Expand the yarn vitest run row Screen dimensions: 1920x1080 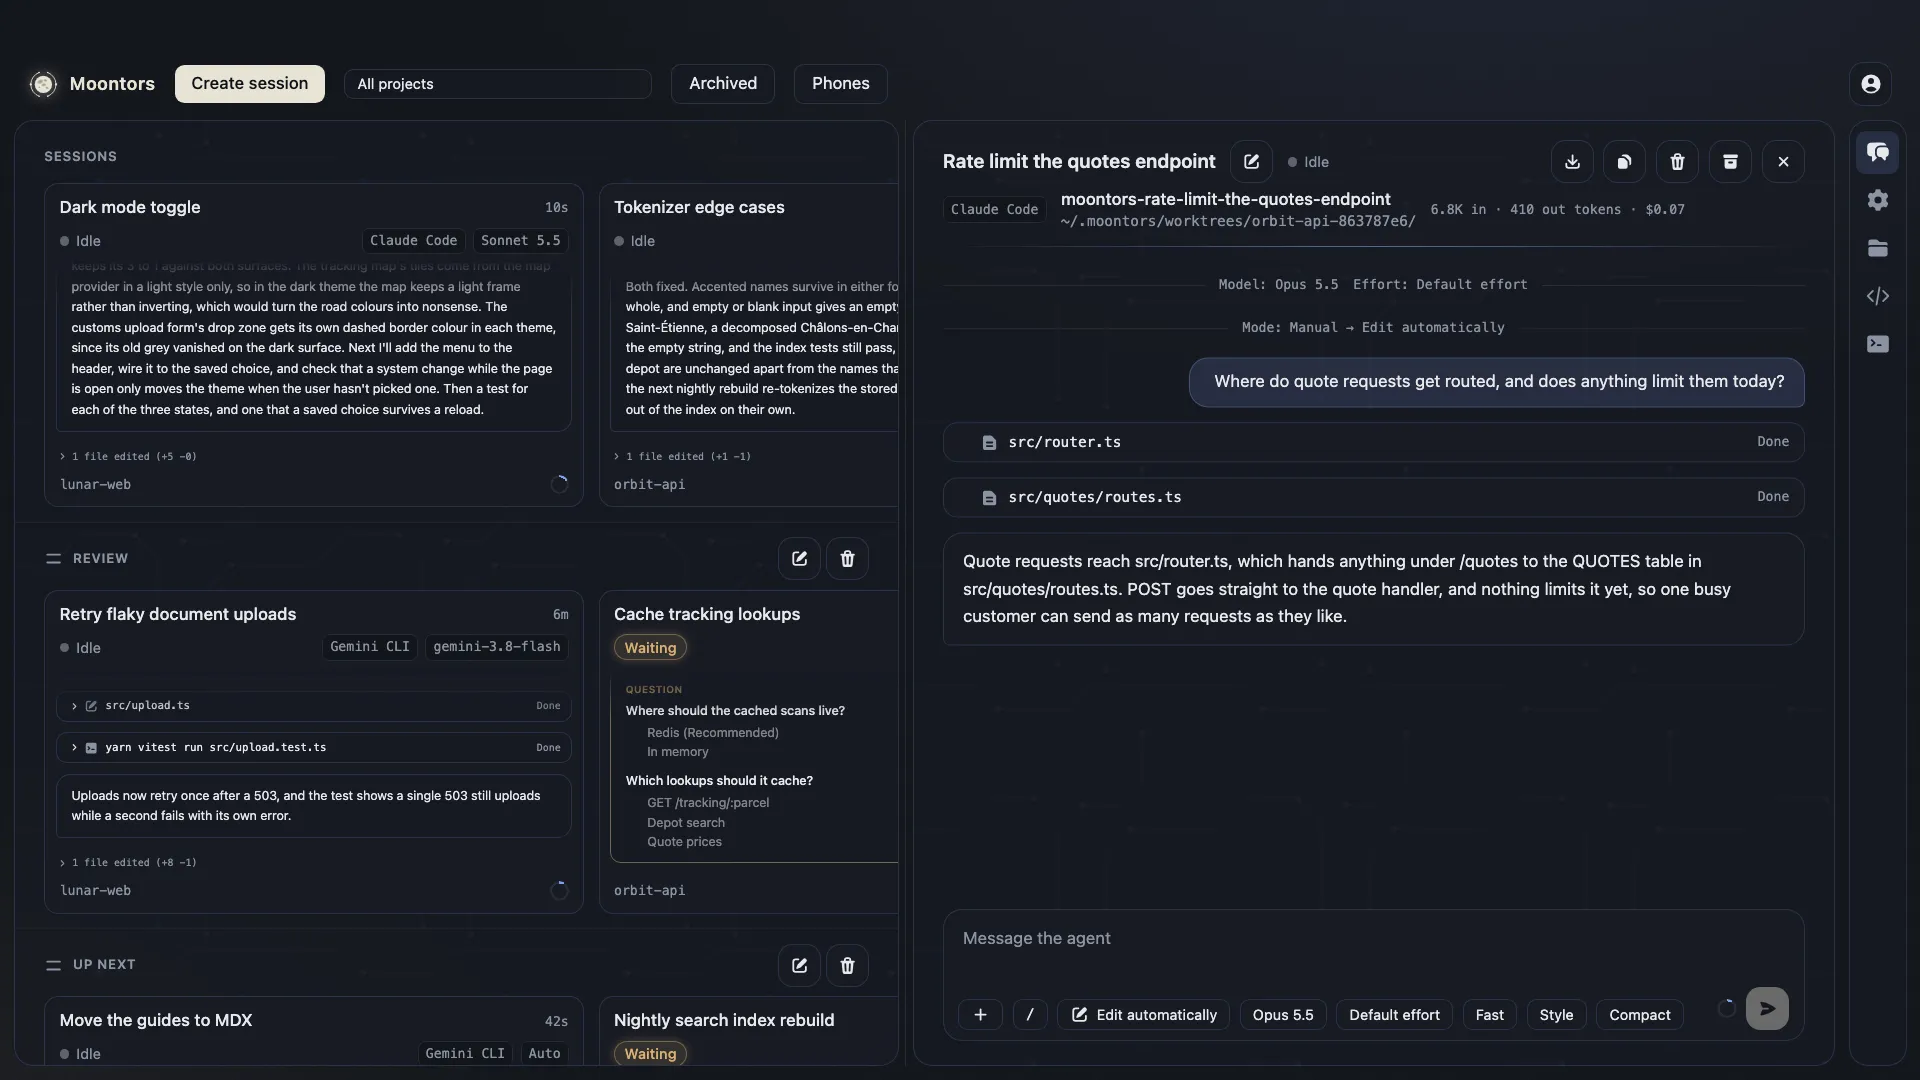pos(313,748)
